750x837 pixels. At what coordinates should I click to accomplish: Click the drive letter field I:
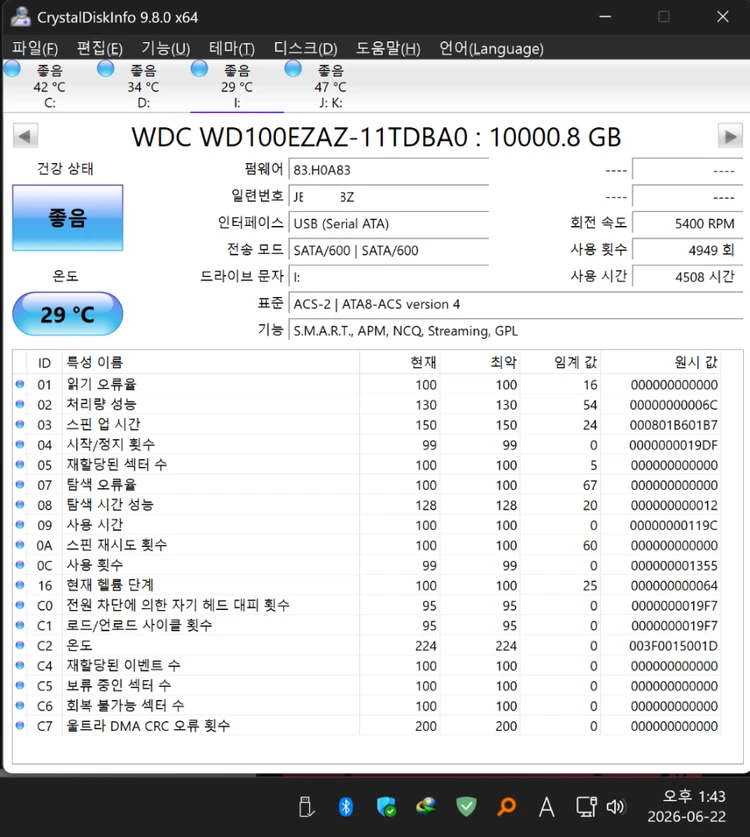389,277
